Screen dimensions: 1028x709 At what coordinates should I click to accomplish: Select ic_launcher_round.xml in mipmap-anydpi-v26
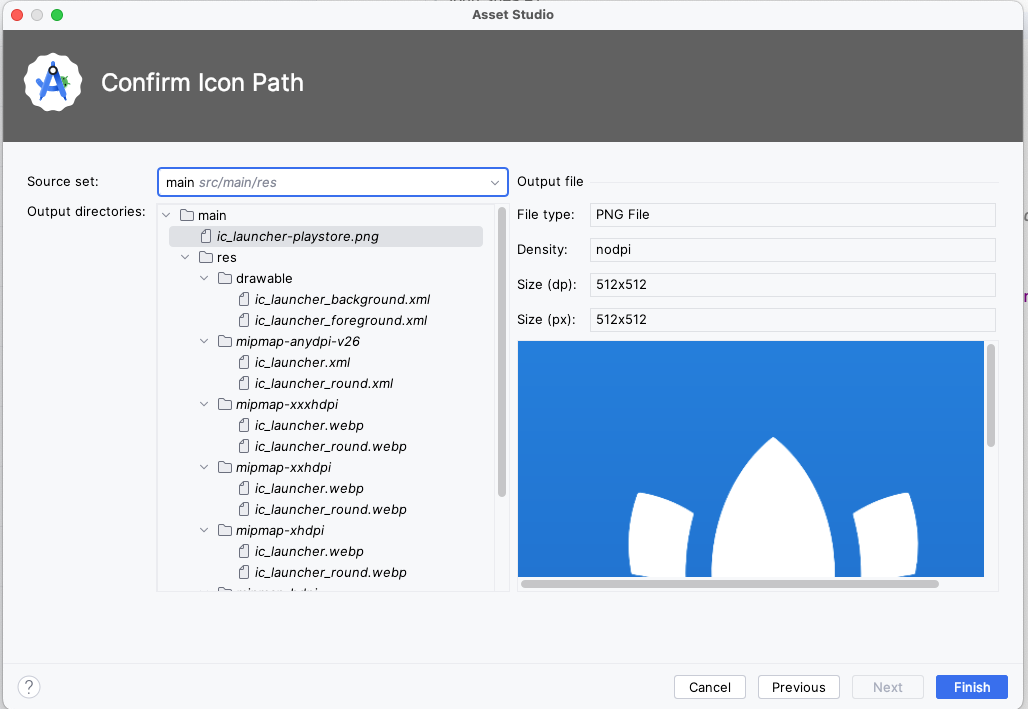323,383
